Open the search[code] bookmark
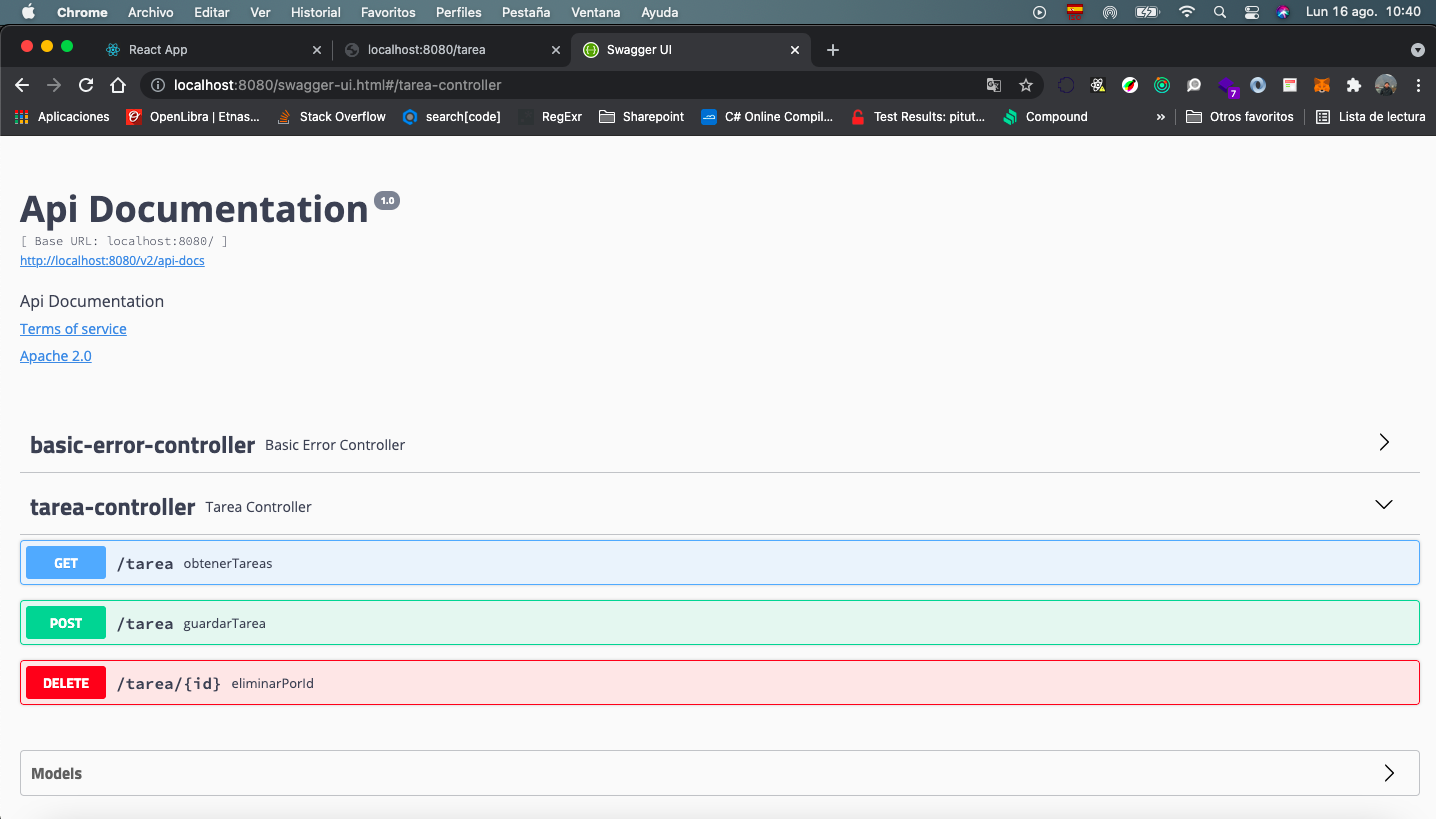 tap(451, 117)
